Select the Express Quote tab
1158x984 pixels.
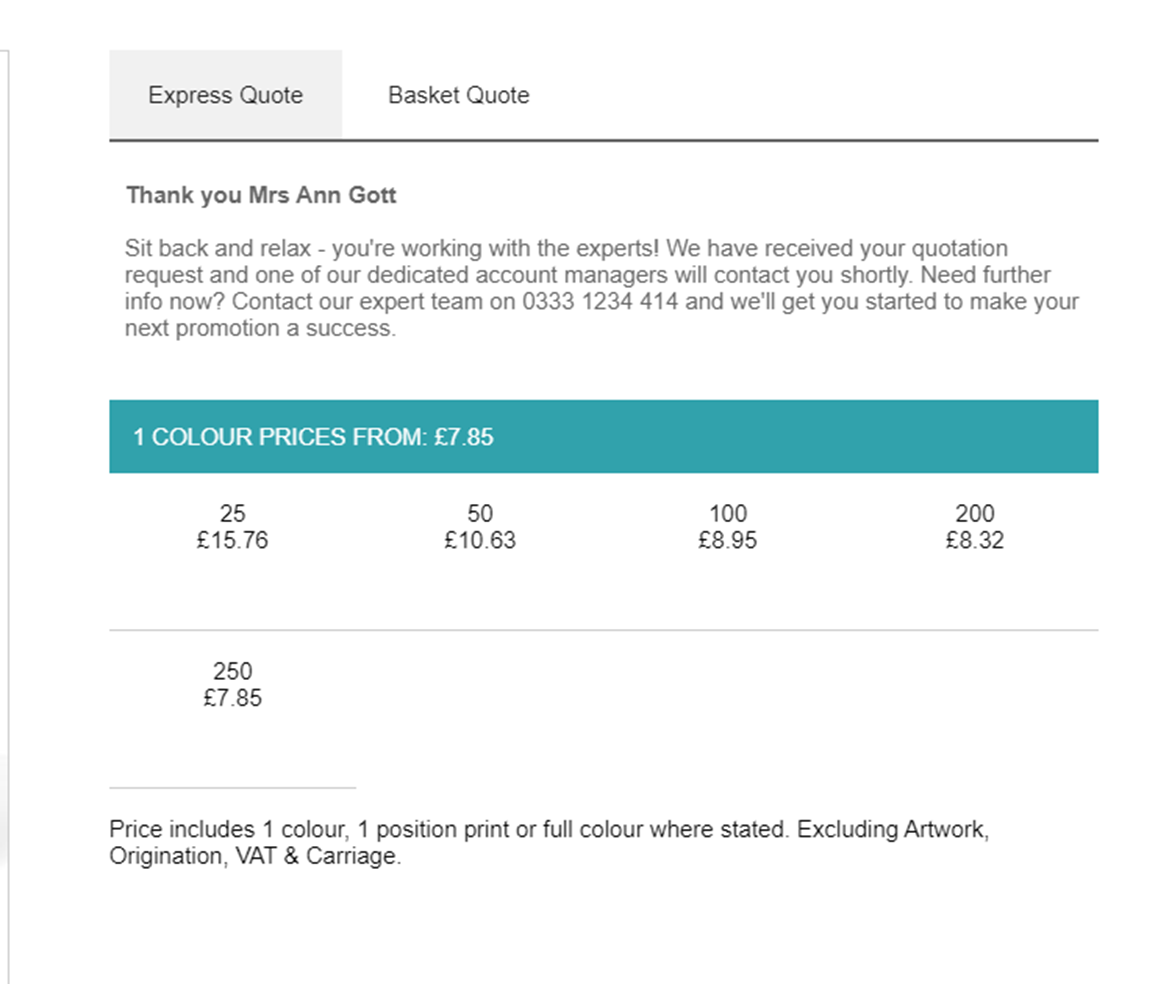pos(225,95)
